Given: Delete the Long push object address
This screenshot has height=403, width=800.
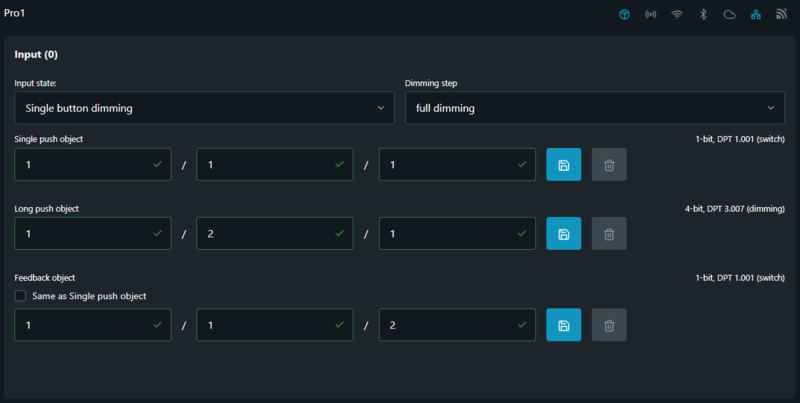Looking at the screenshot, I should pyautogui.click(x=609, y=234).
